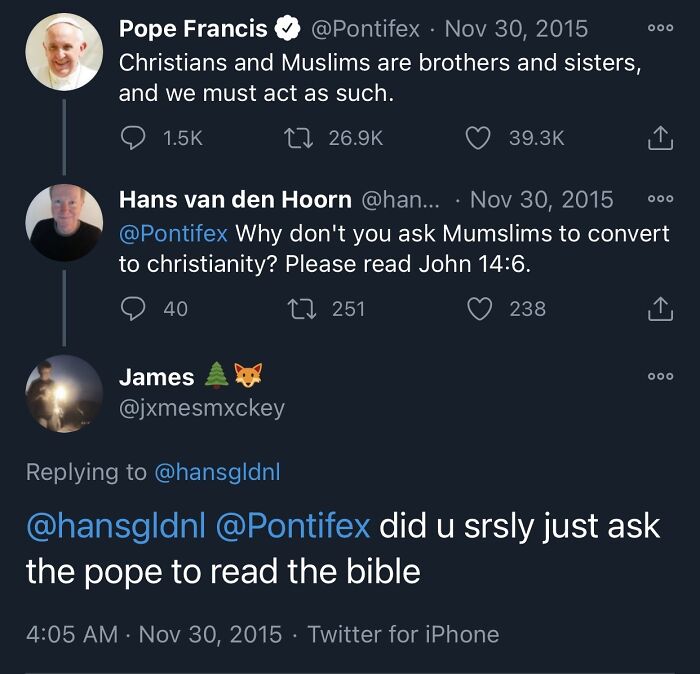The image size is (700, 674).
Task: Share Hans van den Hoorn's tweet
Action: (659, 309)
